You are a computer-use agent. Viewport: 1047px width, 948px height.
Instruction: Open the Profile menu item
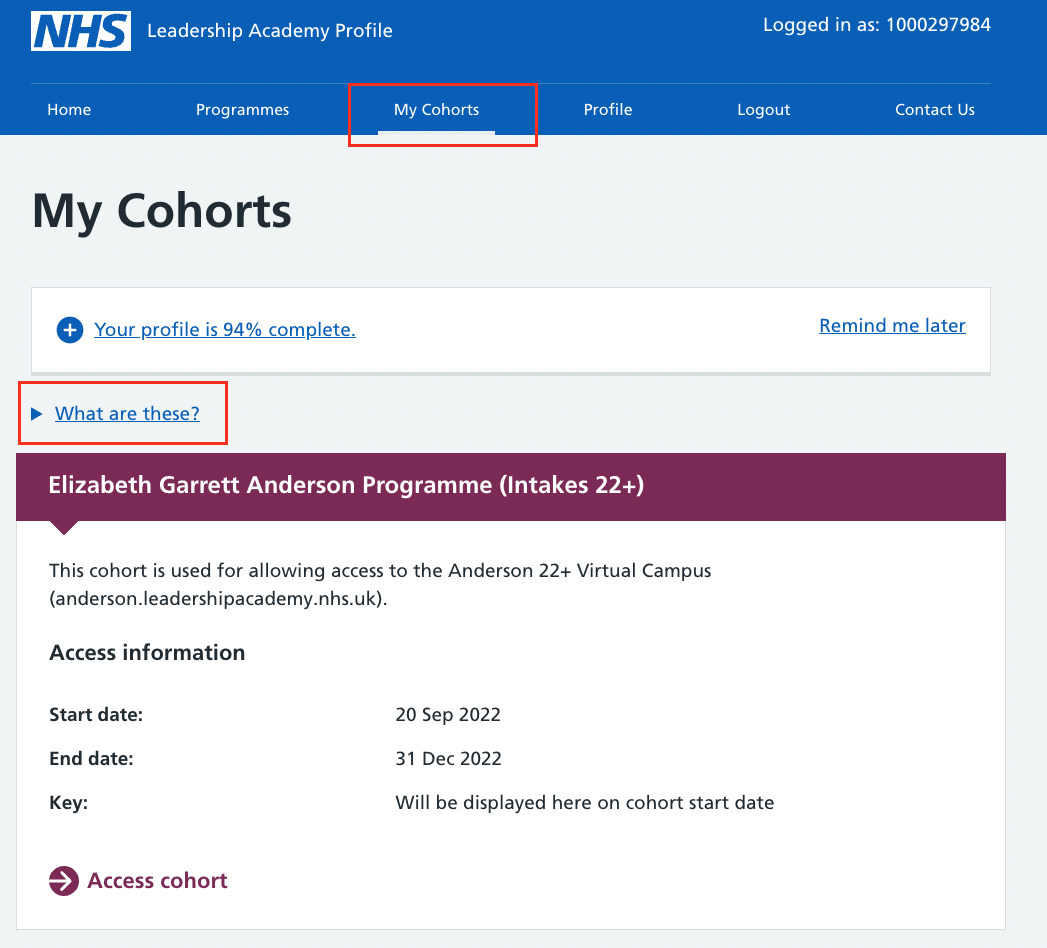pyautogui.click(x=608, y=109)
